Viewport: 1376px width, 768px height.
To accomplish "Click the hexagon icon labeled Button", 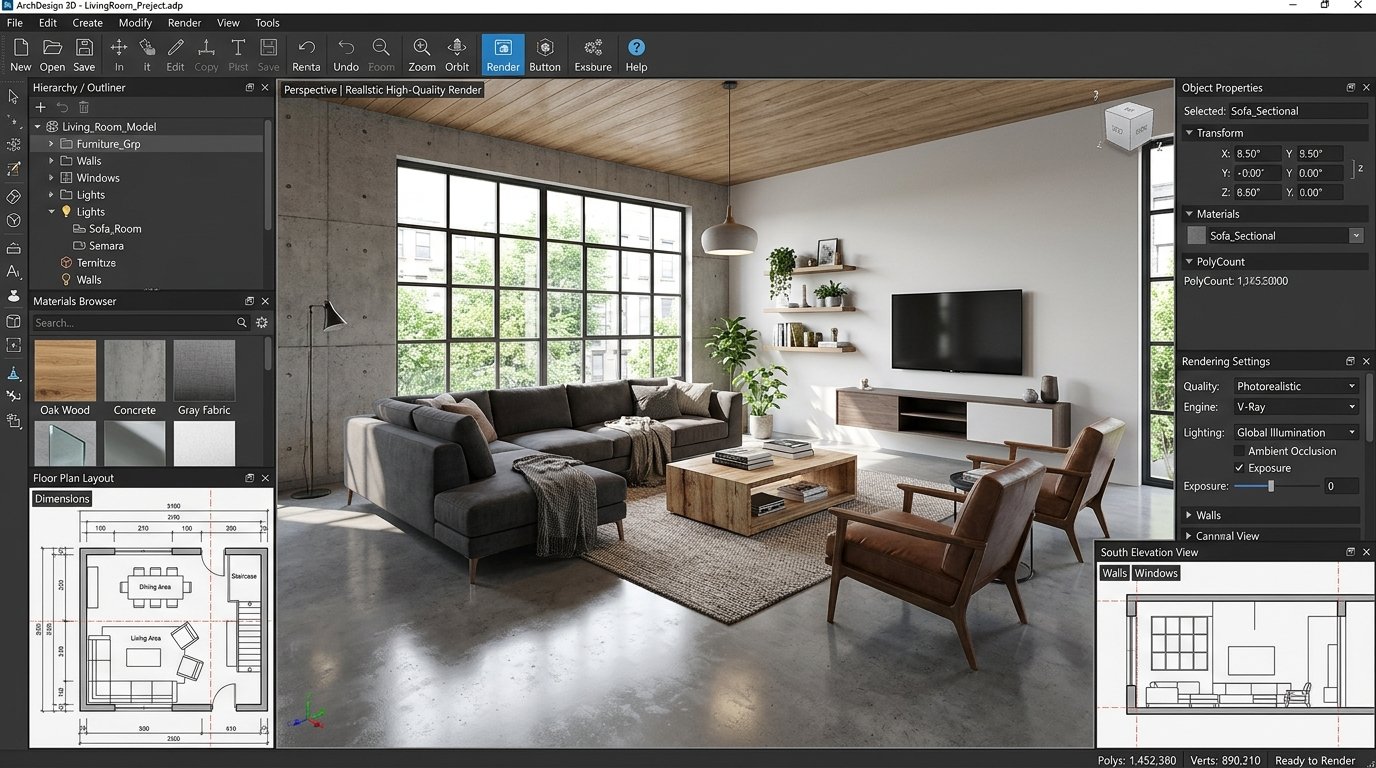I will [x=545, y=47].
